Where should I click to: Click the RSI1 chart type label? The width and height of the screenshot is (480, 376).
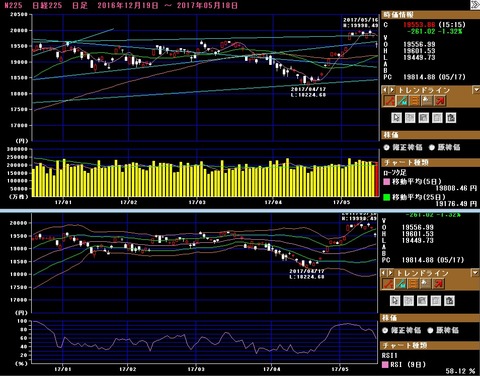click(x=390, y=356)
